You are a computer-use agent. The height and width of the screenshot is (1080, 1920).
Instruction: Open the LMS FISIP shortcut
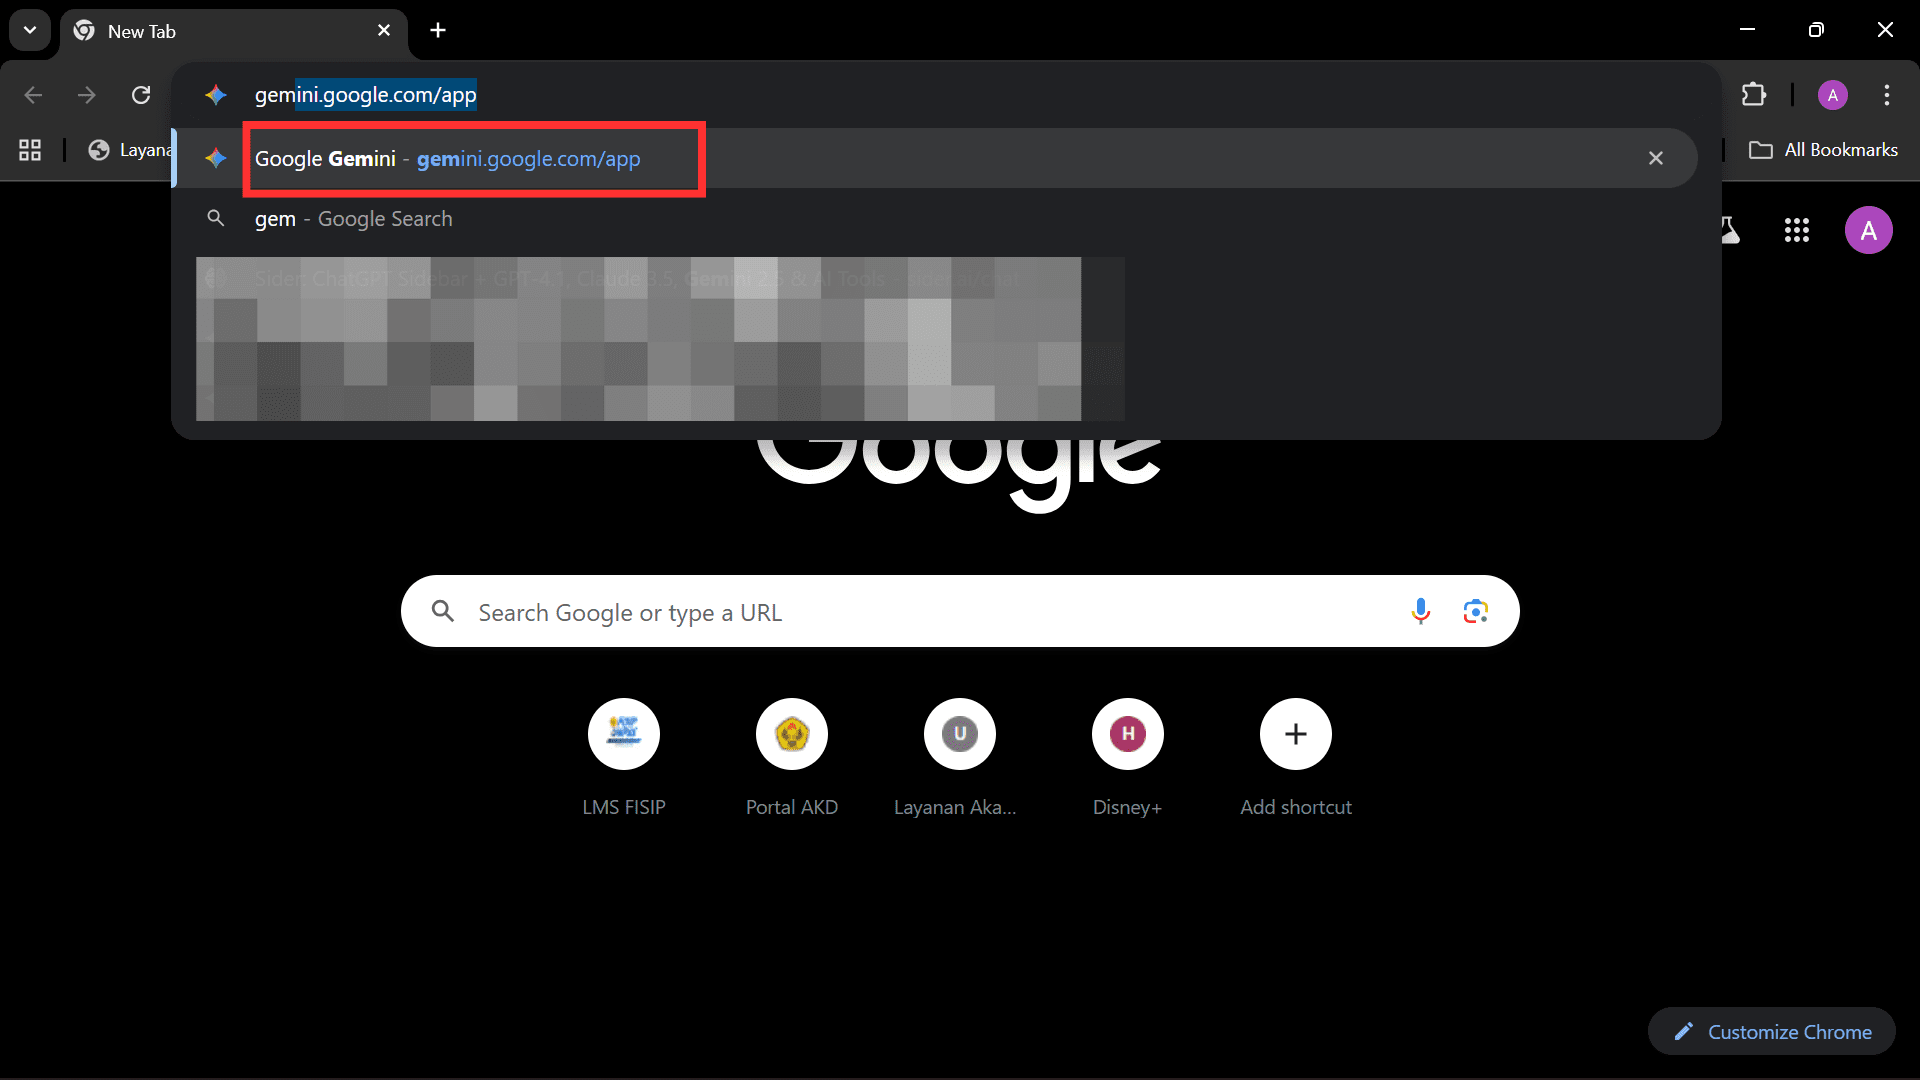tap(624, 734)
